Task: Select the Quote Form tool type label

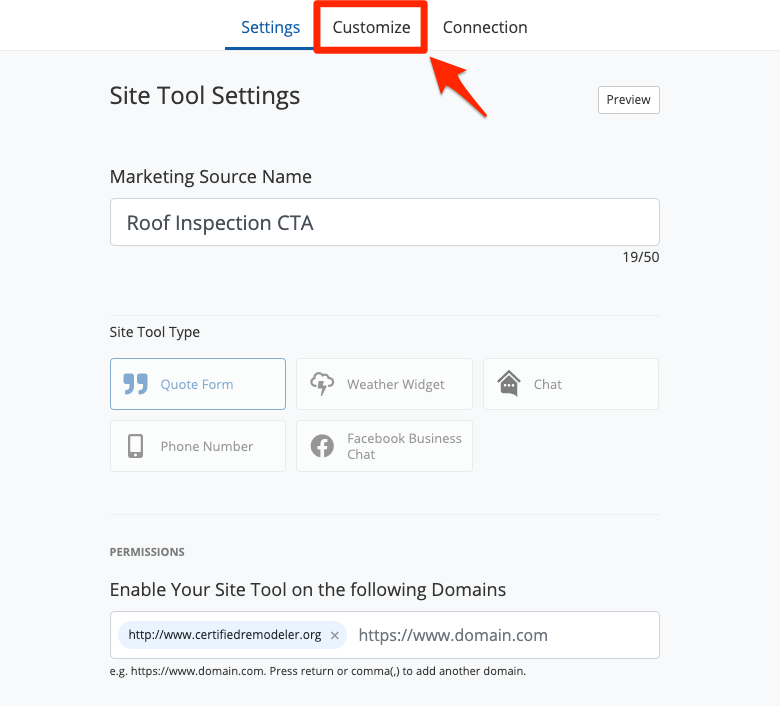Action: [x=197, y=384]
